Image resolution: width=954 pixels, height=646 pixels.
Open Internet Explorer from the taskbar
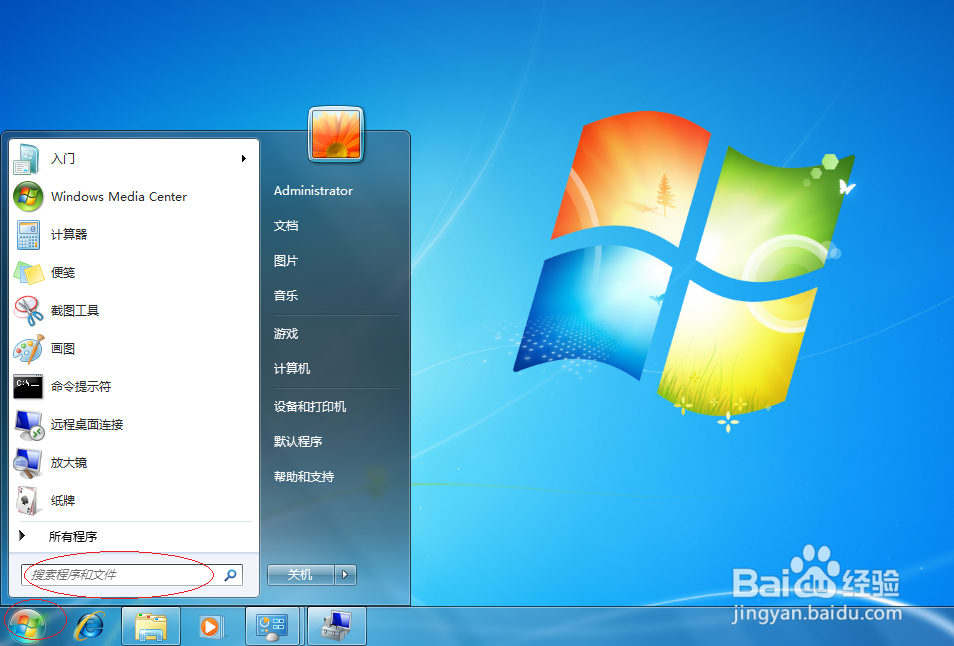click(89, 626)
